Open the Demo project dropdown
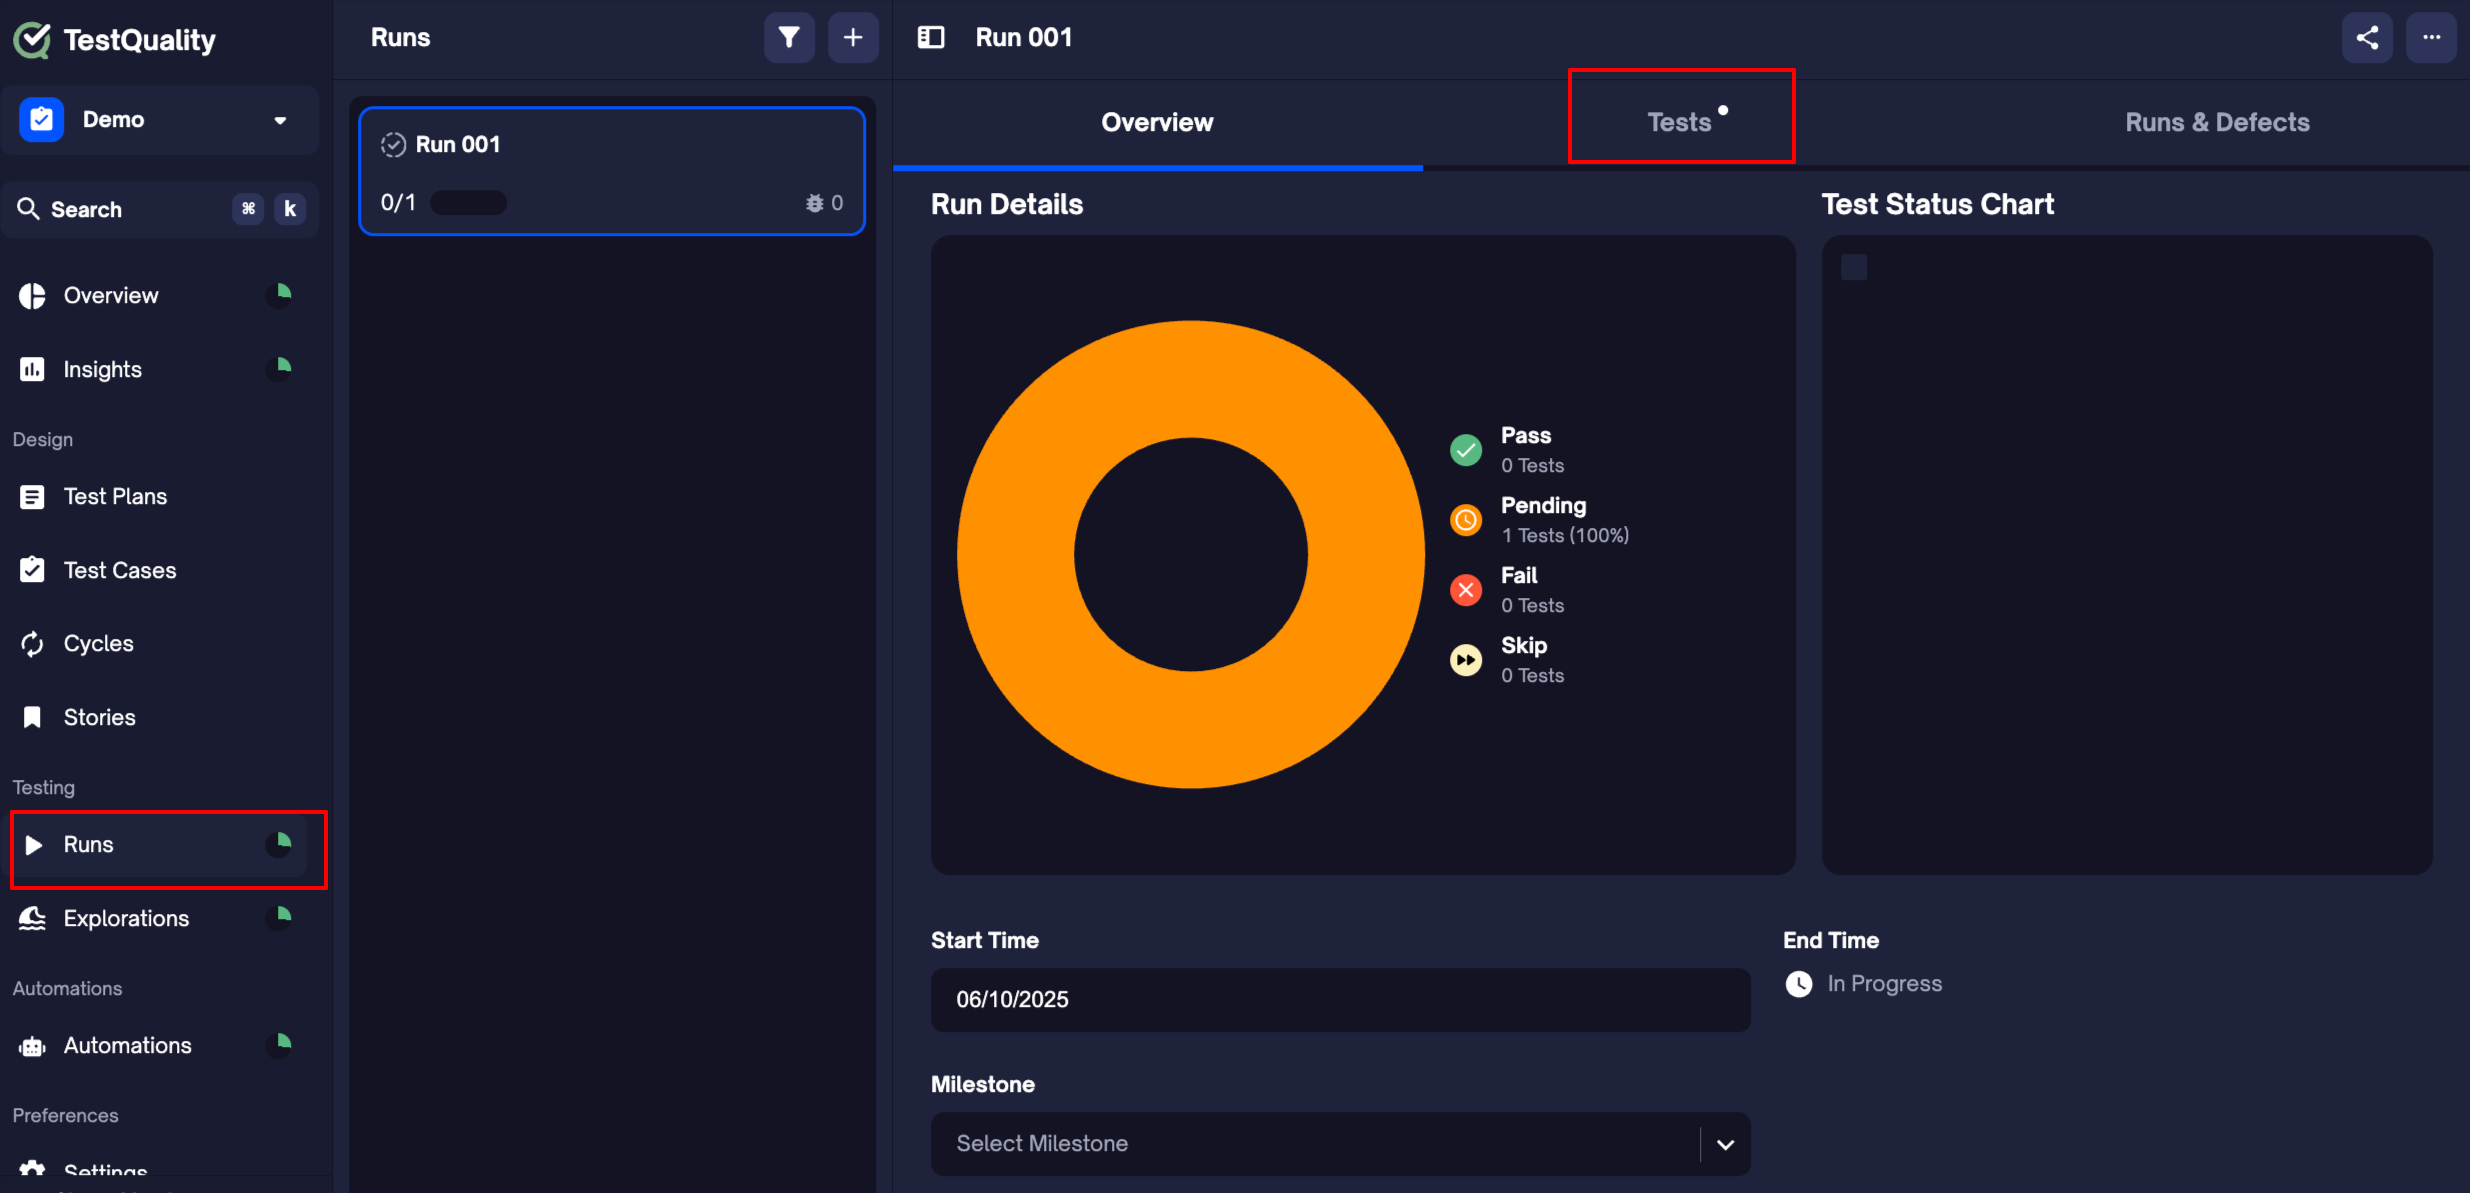This screenshot has width=2470, height=1193. coord(160,120)
